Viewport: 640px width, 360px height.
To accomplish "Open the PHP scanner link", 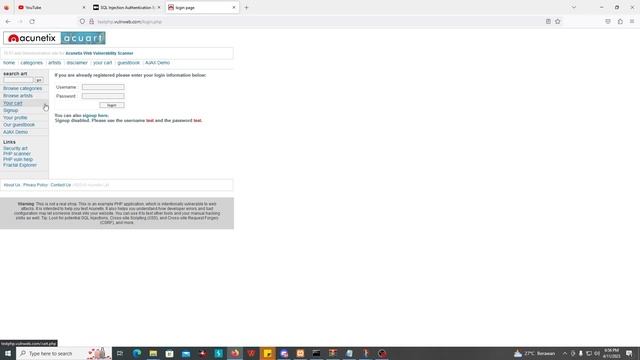I will tap(17, 154).
